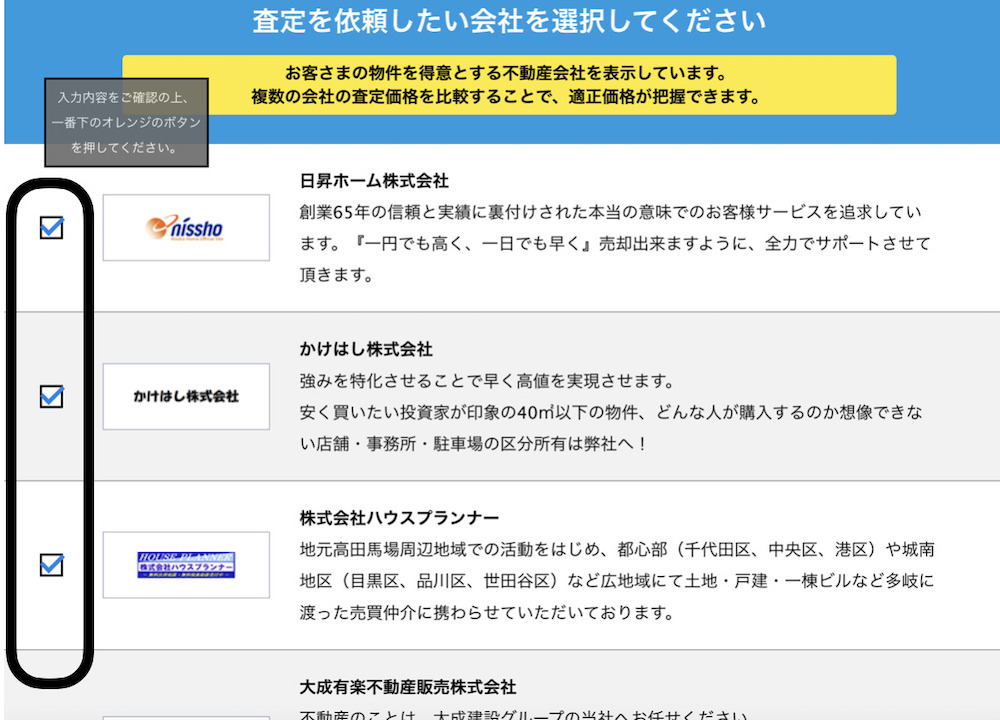
Task: Click the 査定を依頼したい会社を選択してください title
Action: tap(509, 21)
